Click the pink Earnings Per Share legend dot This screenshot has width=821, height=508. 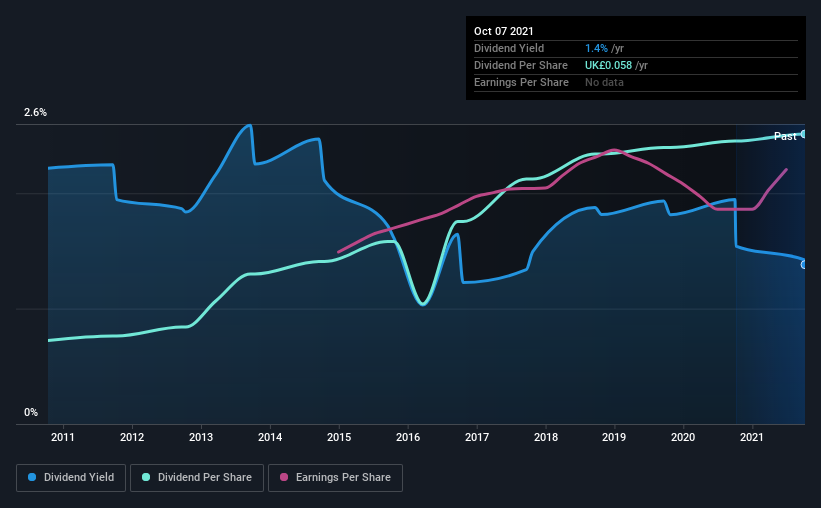[x=284, y=477]
